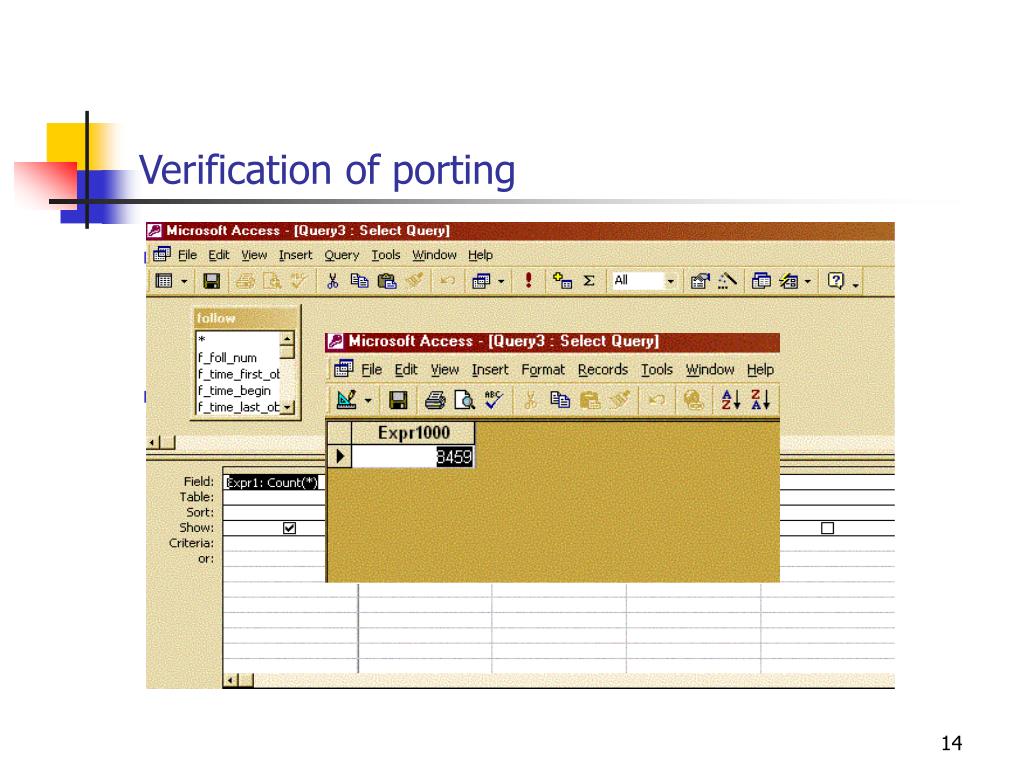Viewport: 1024px width, 768px height.
Task: Open toolbar options arrow beside Help icon
Action: [x=856, y=285]
